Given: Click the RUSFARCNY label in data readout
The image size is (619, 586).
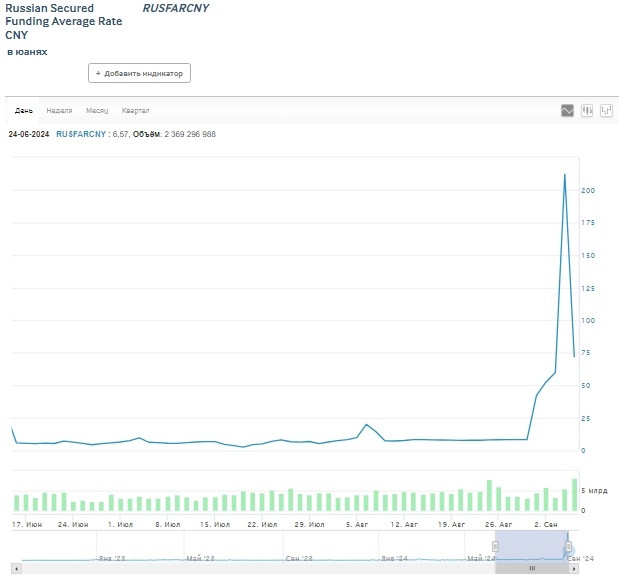Looking at the screenshot, I should pyautogui.click(x=81, y=134).
